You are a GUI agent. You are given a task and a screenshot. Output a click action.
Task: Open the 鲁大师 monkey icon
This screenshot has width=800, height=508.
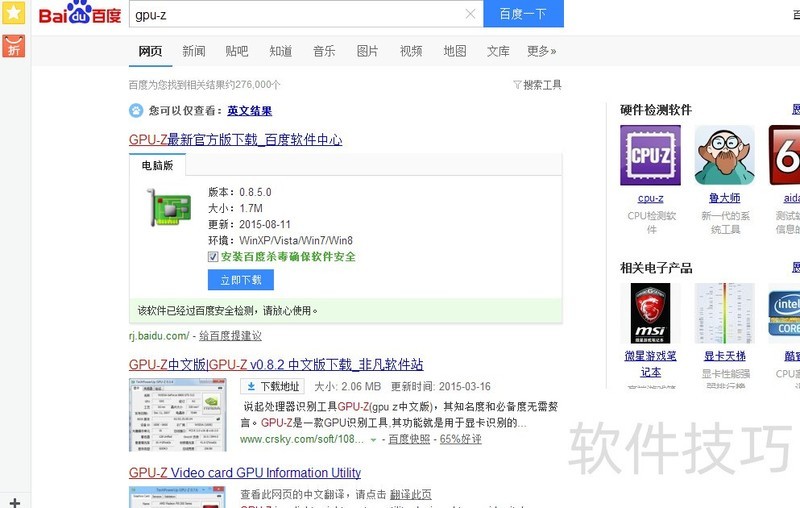(x=724, y=155)
